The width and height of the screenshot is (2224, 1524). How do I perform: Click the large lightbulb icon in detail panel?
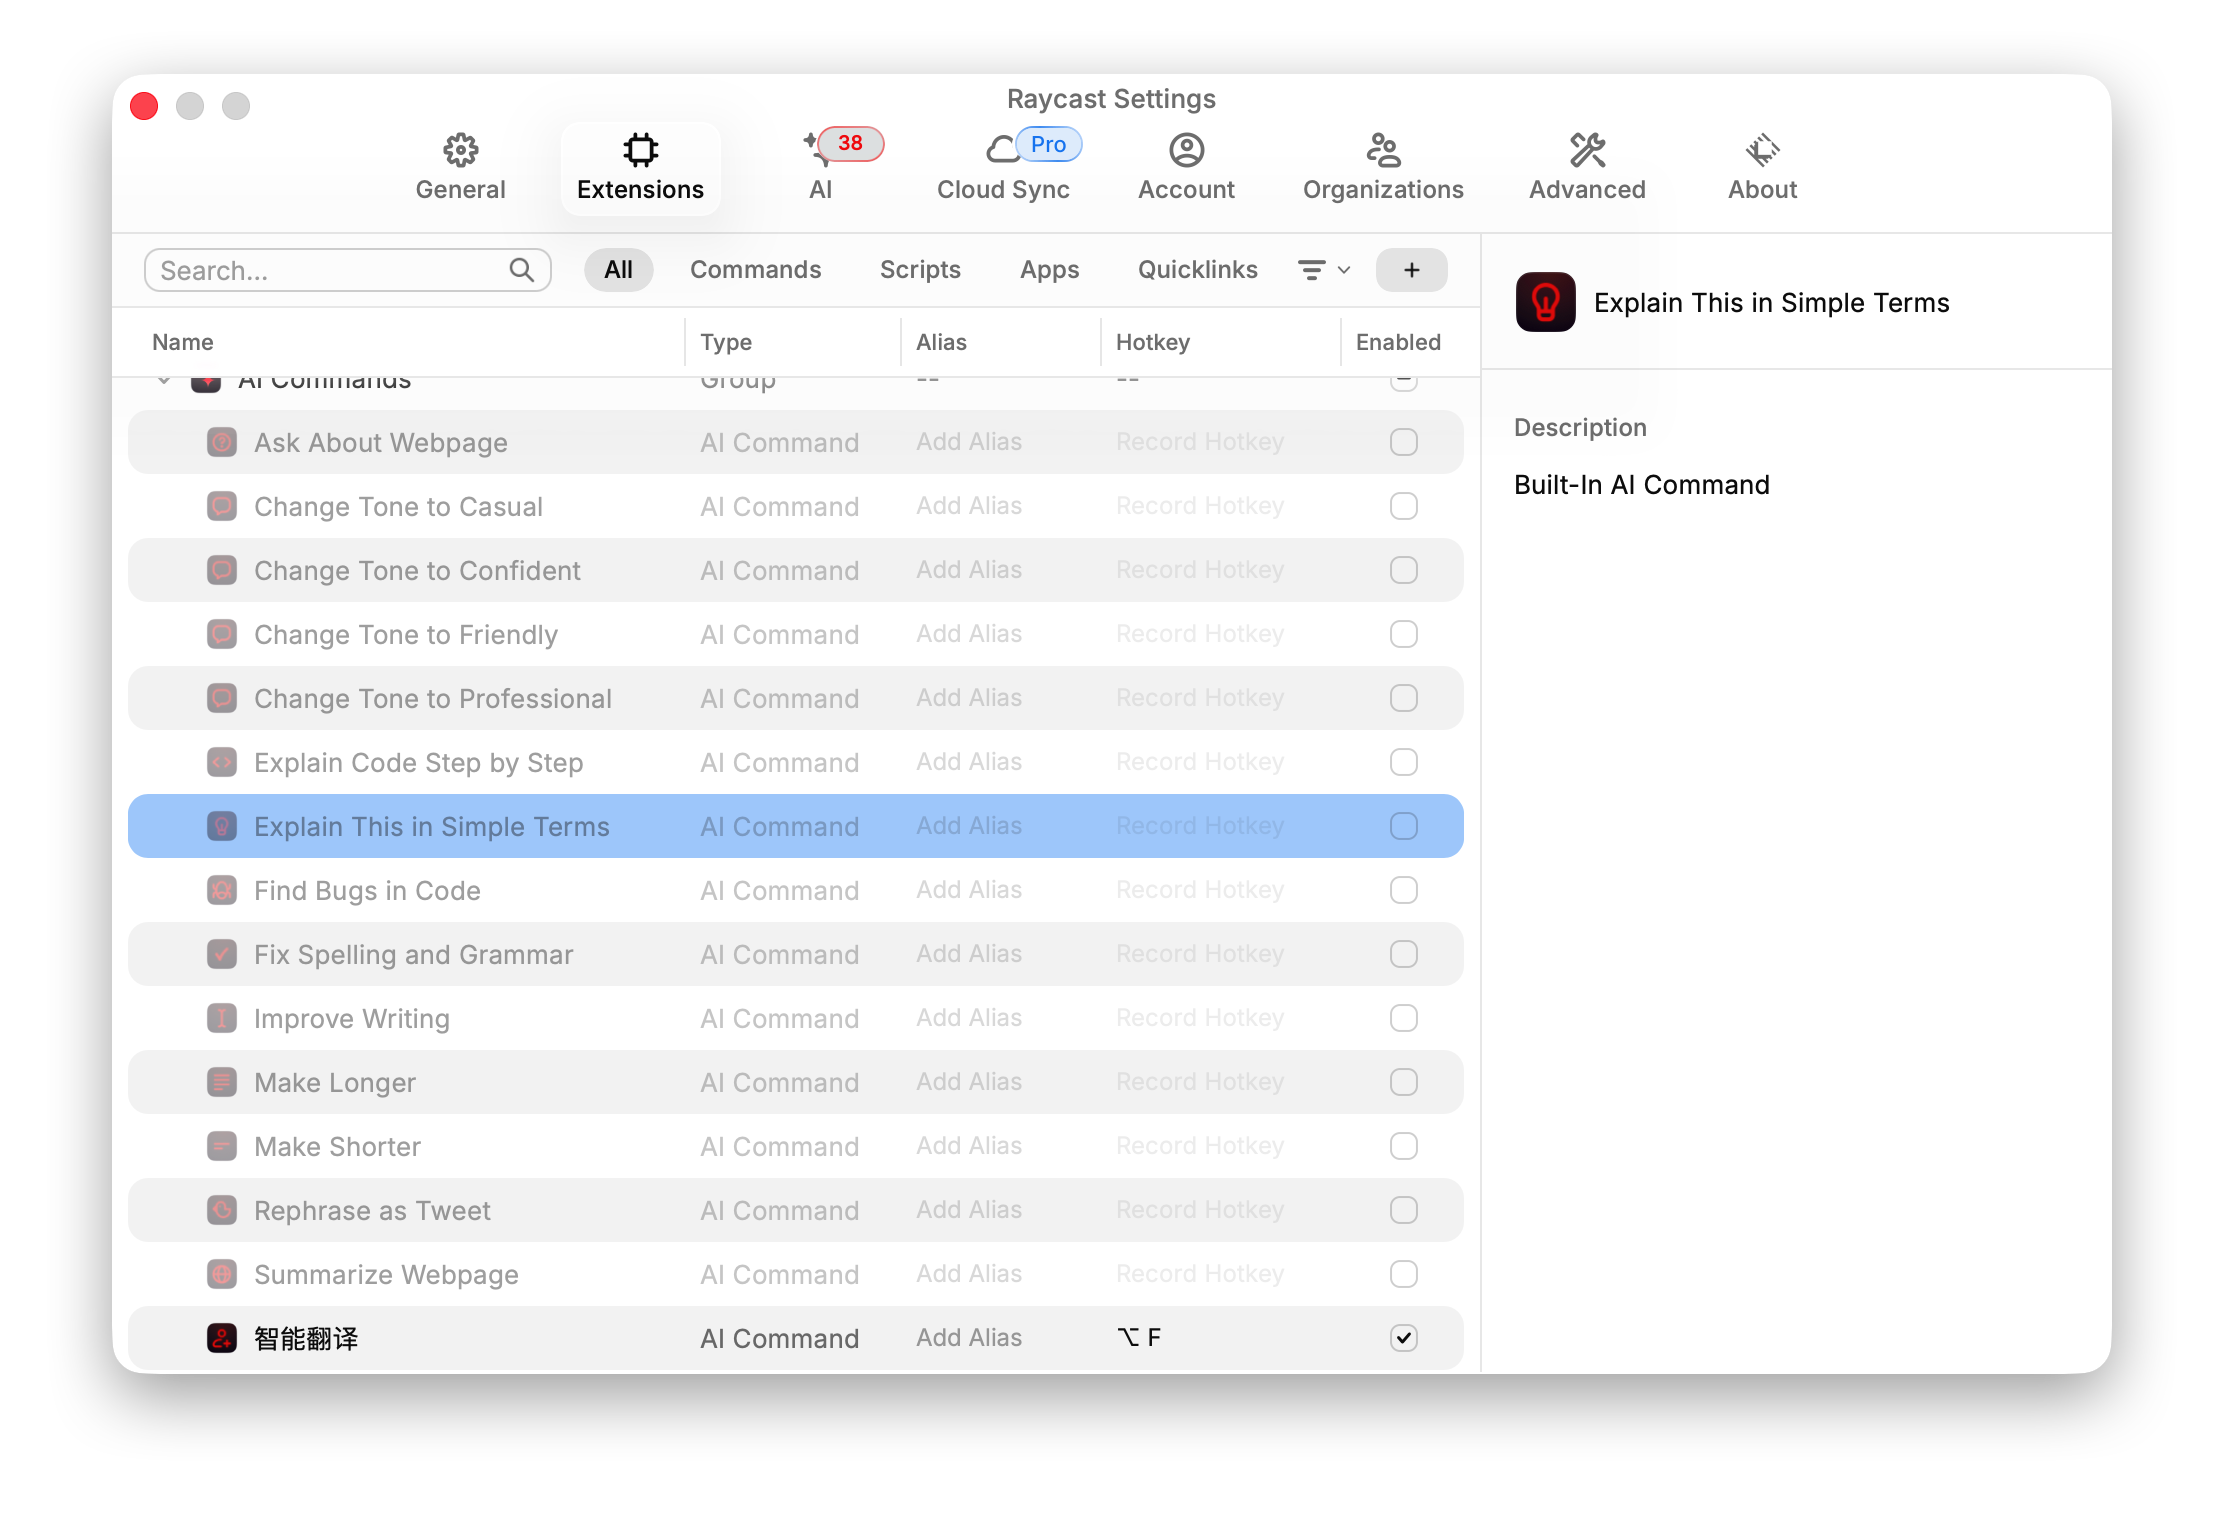click(x=1545, y=302)
